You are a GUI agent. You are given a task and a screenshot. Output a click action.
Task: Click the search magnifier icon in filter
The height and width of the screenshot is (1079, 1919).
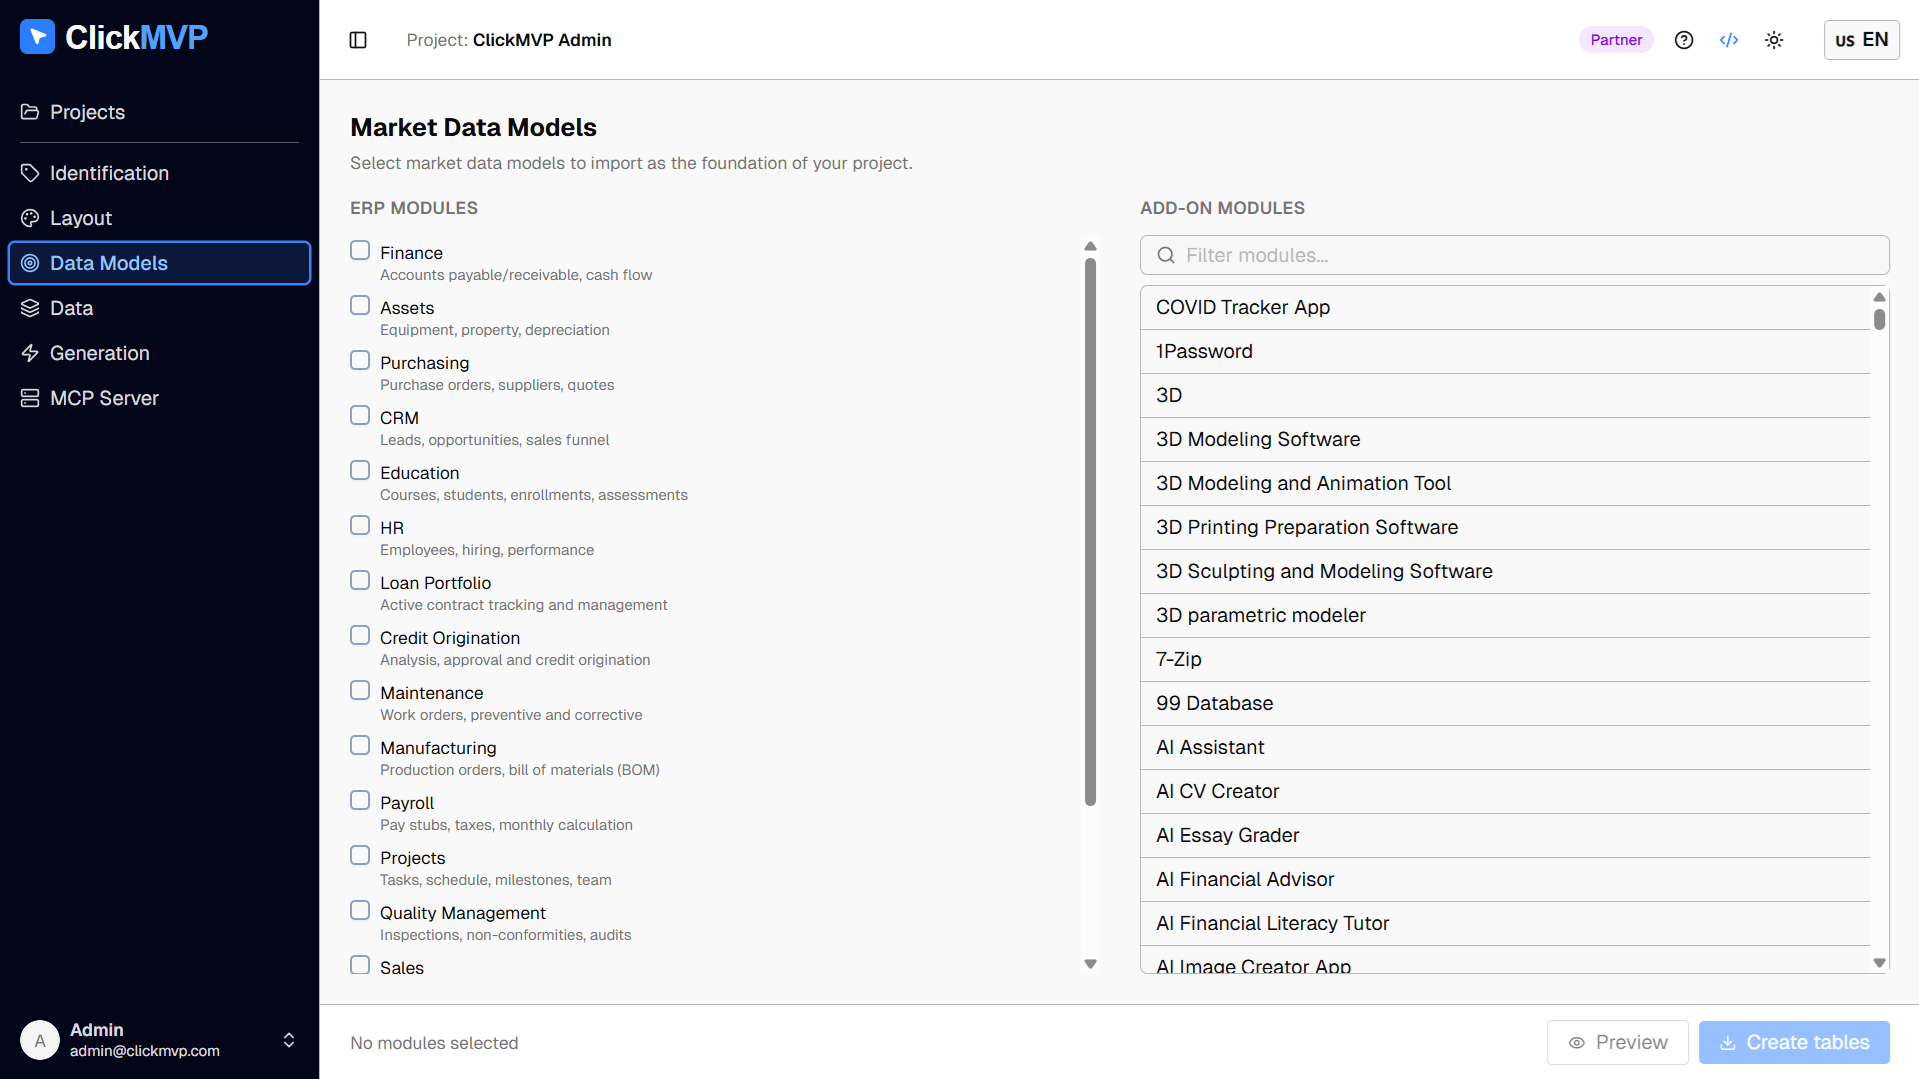click(x=1166, y=256)
